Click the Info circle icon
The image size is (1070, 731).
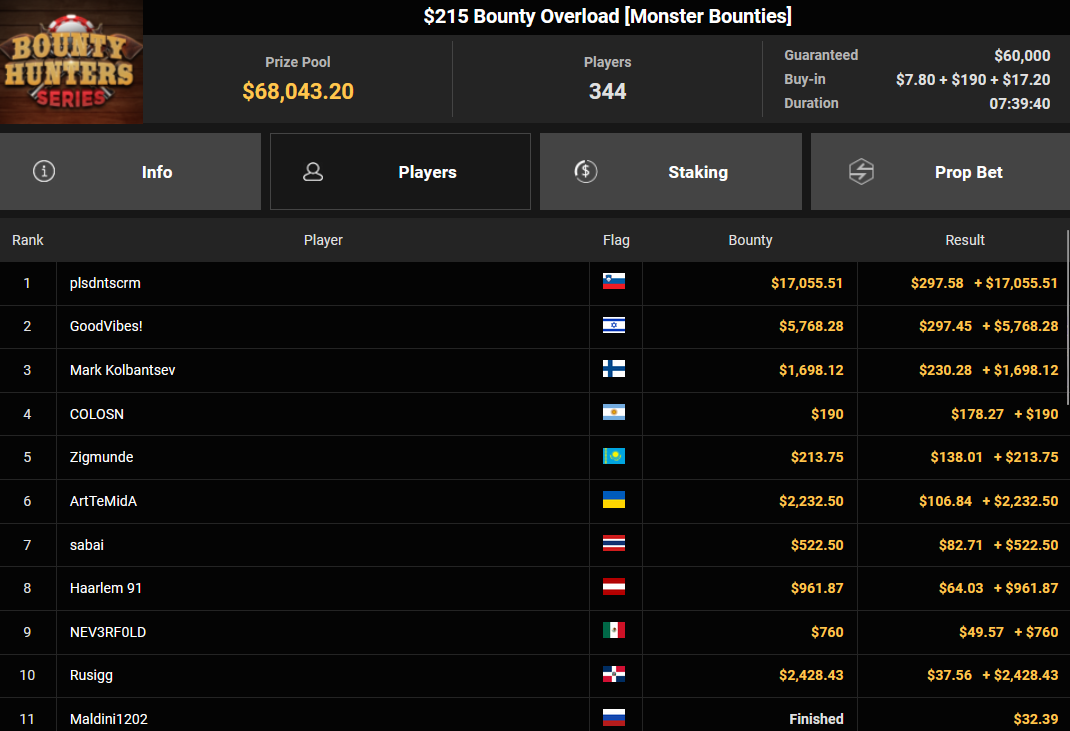click(44, 171)
